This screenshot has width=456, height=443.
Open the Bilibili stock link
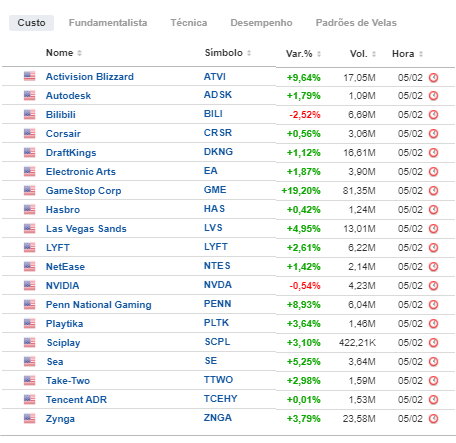click(x=61, y=115)
